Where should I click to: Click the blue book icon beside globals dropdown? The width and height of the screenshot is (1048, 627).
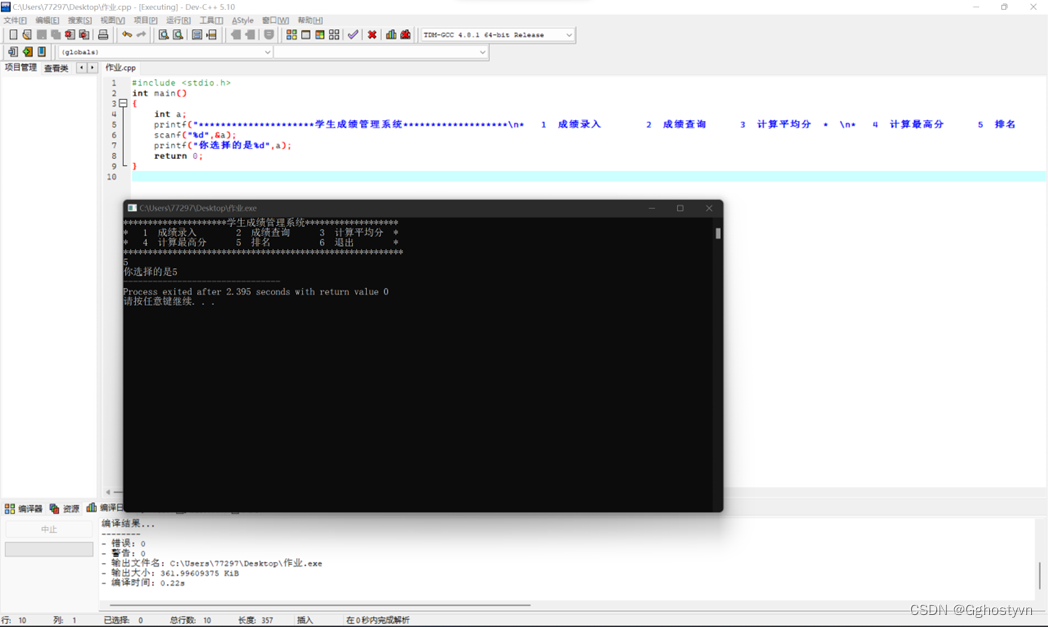(x=41, y=51)
